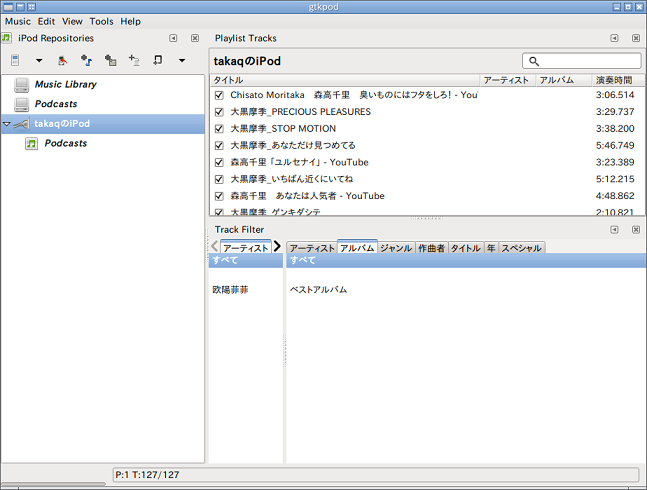Collapse the takaqのiPod tree node
Image resolution: width=647 pixels, height=490 pixels.
[x=7, y=123]
